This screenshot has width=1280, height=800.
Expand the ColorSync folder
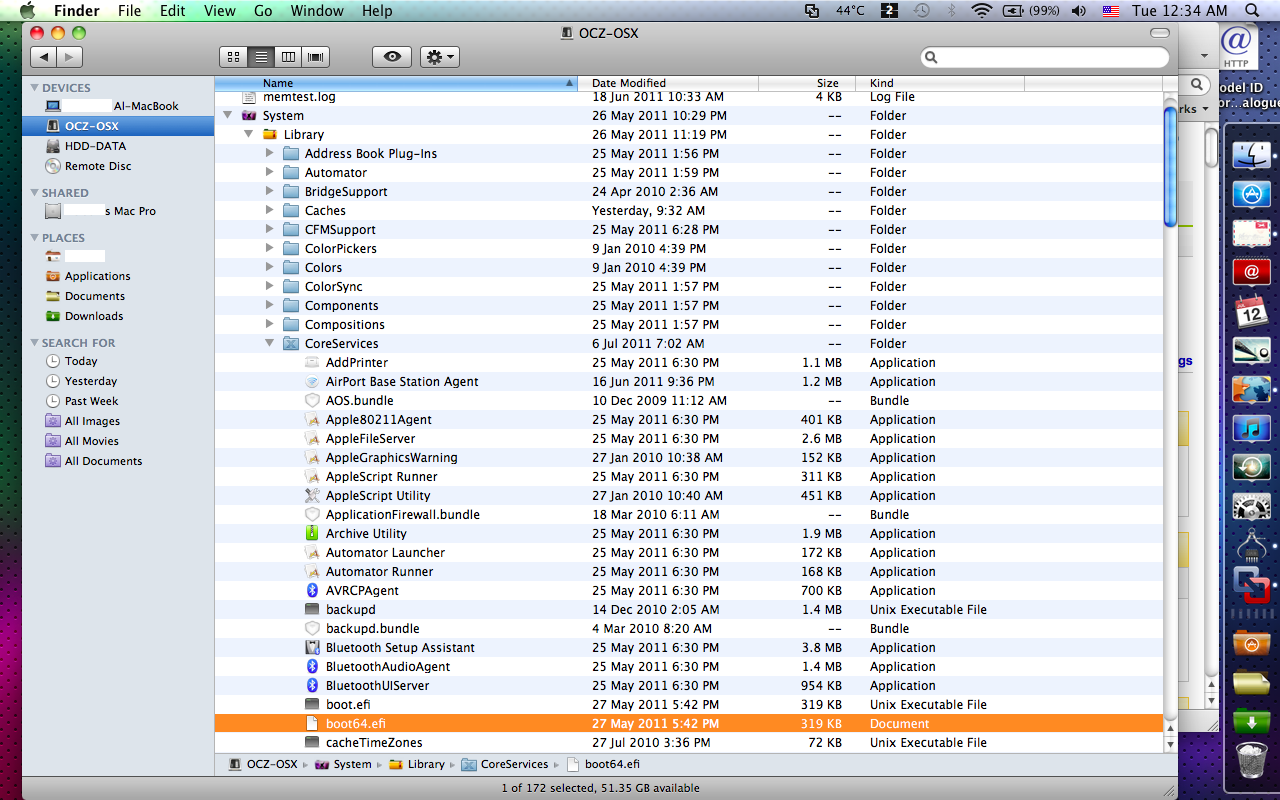270,286
